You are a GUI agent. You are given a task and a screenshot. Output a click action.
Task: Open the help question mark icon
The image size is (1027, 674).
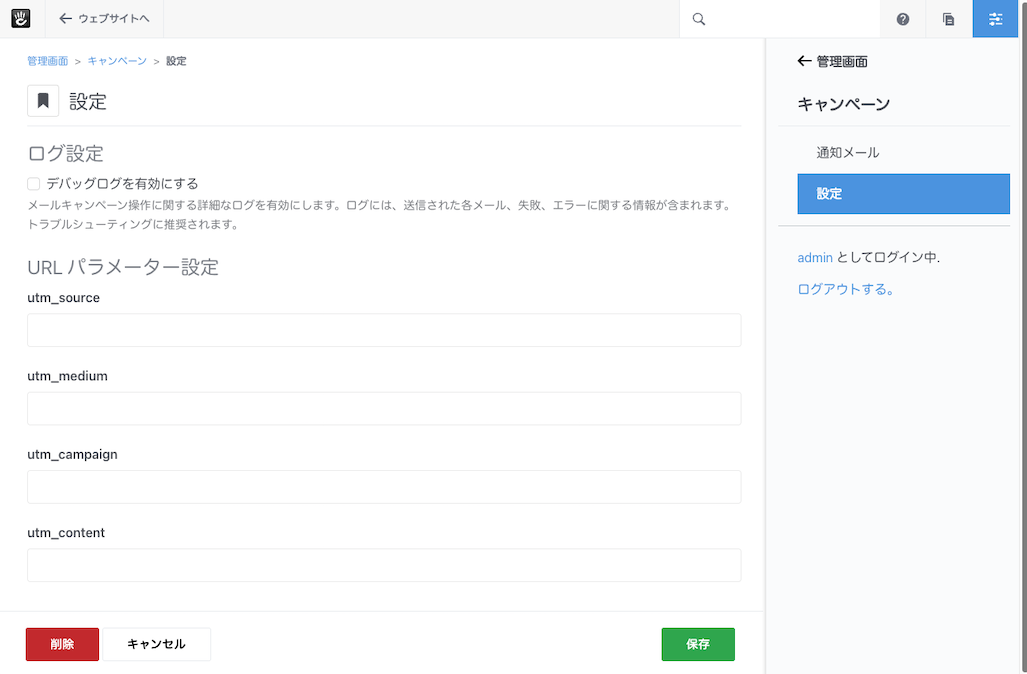[903, 19]
